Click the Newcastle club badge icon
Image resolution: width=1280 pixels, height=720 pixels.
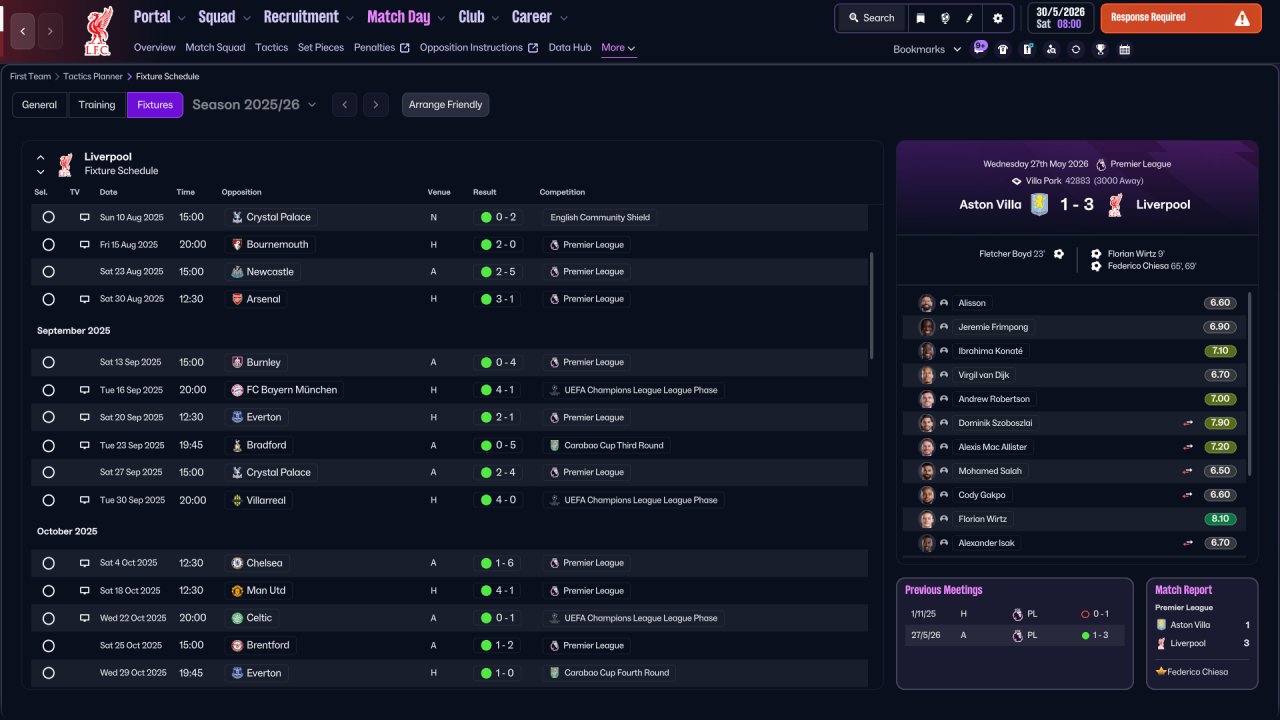coord(237,272)
